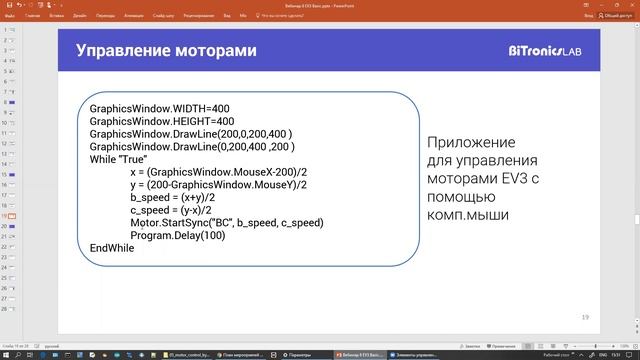Expand hidden system tray icons chevron
640x360 pixels.
[581, 355]
